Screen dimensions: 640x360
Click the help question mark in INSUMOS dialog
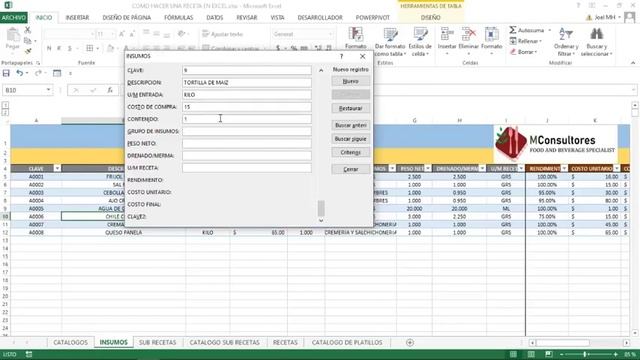342,56
